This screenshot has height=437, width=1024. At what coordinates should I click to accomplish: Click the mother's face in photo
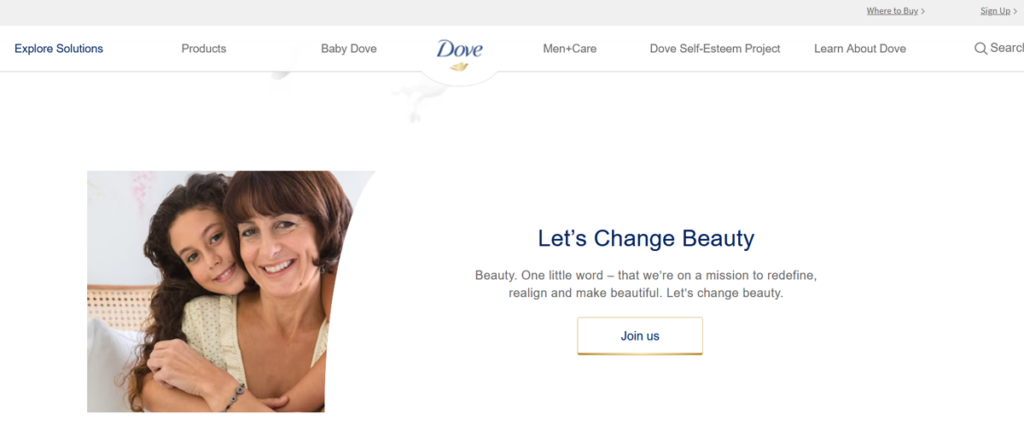point(280,251)
